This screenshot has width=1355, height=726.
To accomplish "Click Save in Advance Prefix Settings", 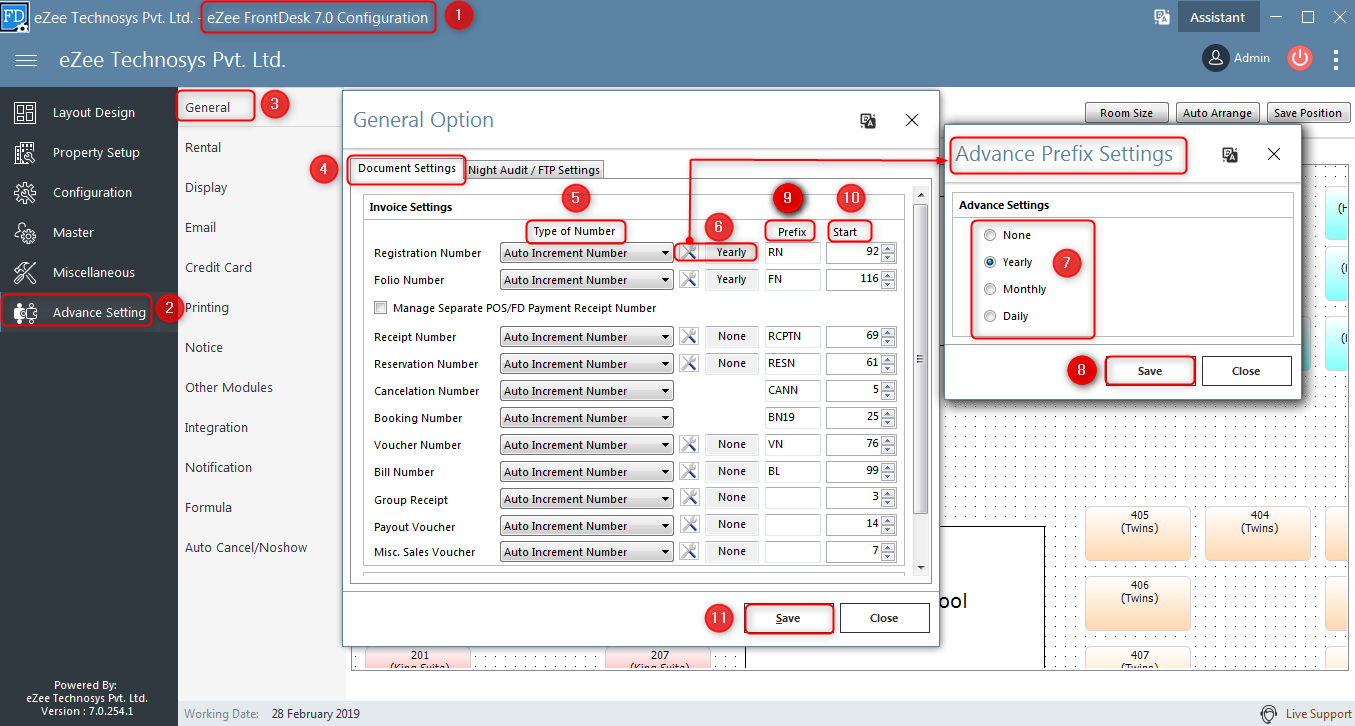I will tap(1150, 371).
